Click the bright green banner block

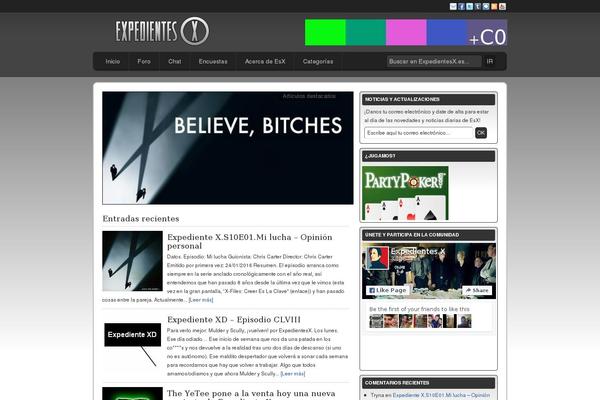point(325,33)
